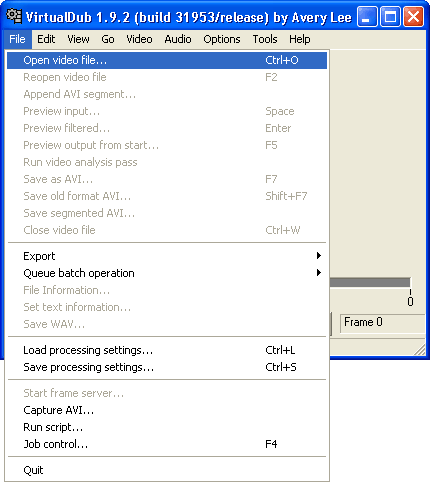Expand Queue batch operation submenu
The width and height of the screenshot is (430, 482).
pos(167,273)
